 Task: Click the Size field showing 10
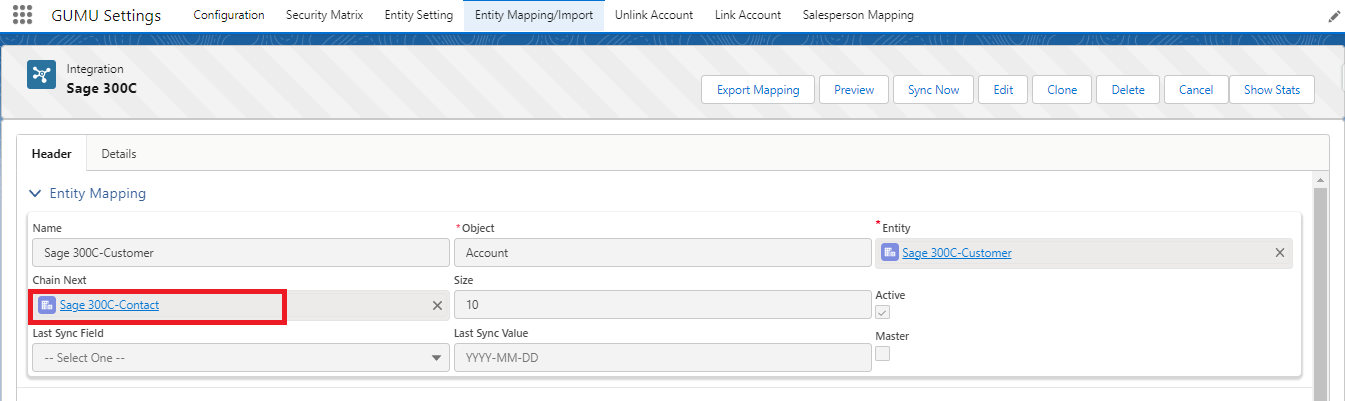pyautogui.click(x=662, y=305)
